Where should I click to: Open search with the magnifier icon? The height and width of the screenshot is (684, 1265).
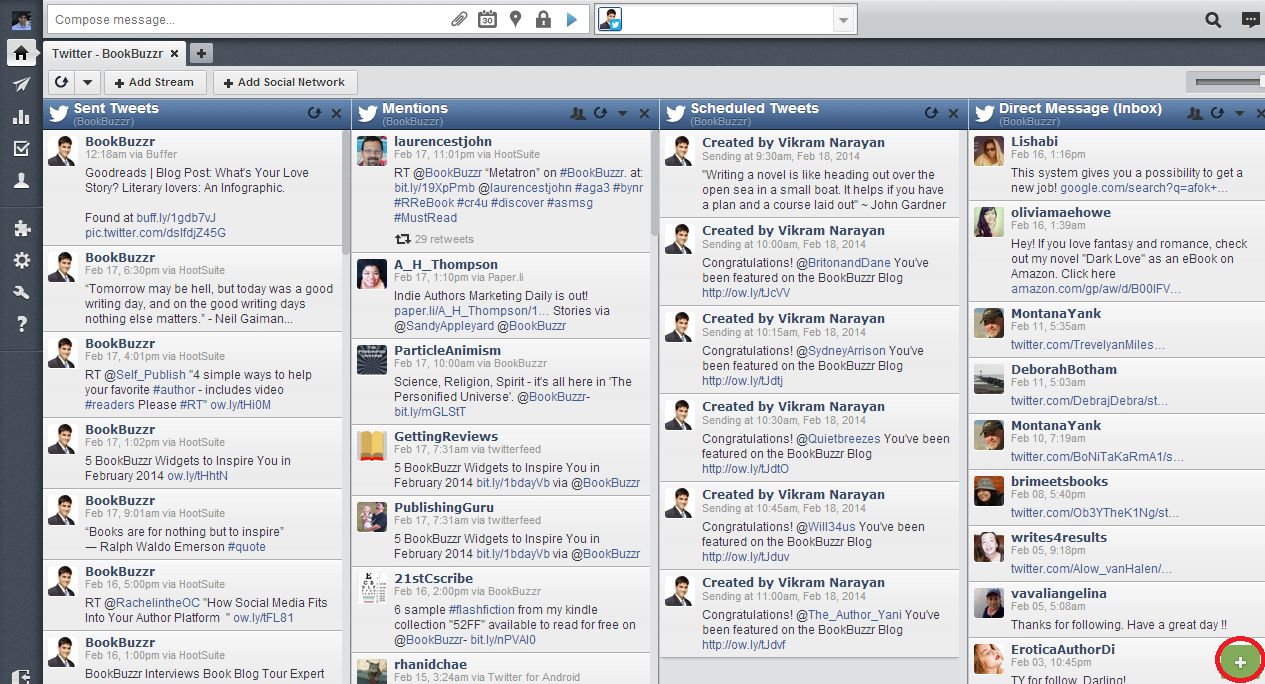(x=1213, y=19)
